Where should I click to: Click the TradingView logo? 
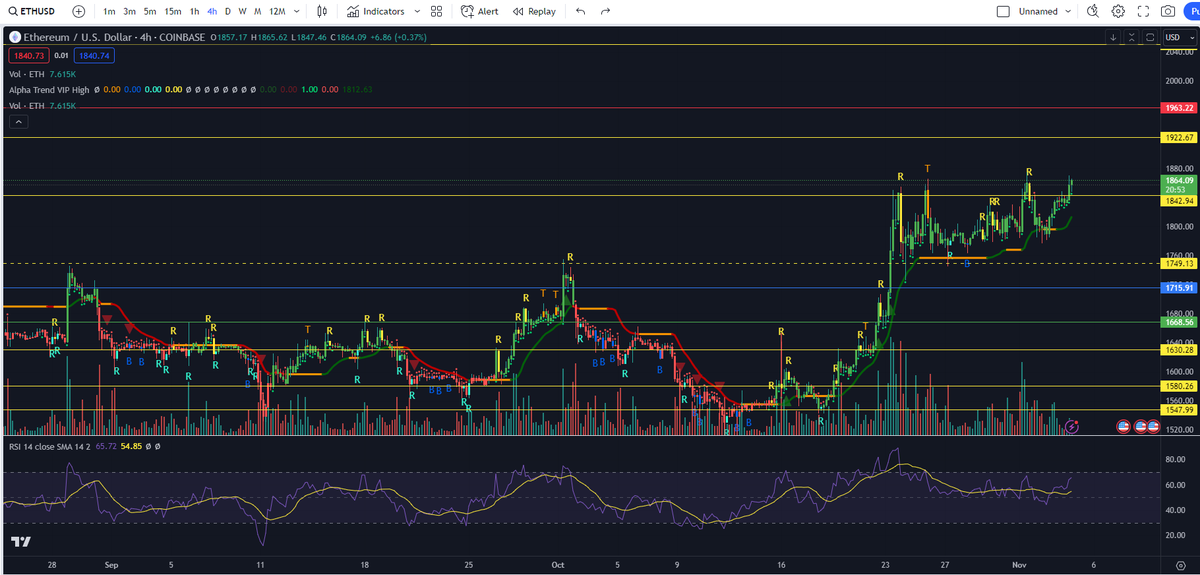pos(20,541)
